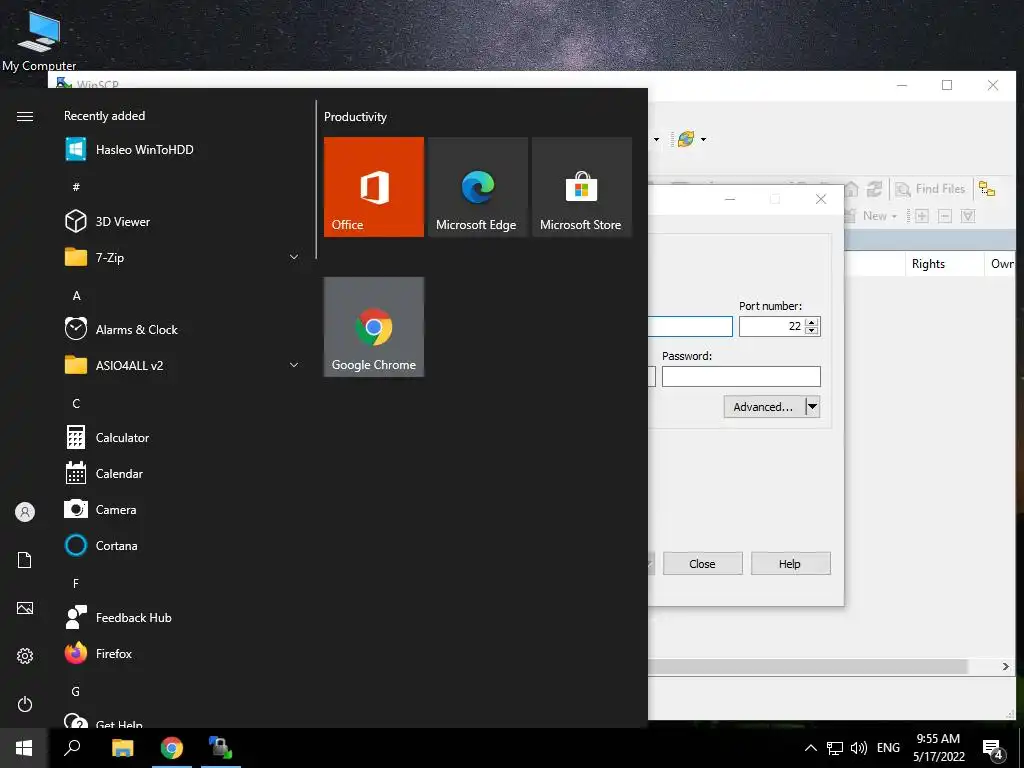Open Cortana from Start menu
The width and height of the screenshot is (1024, 768).
(x=183, y=545)
